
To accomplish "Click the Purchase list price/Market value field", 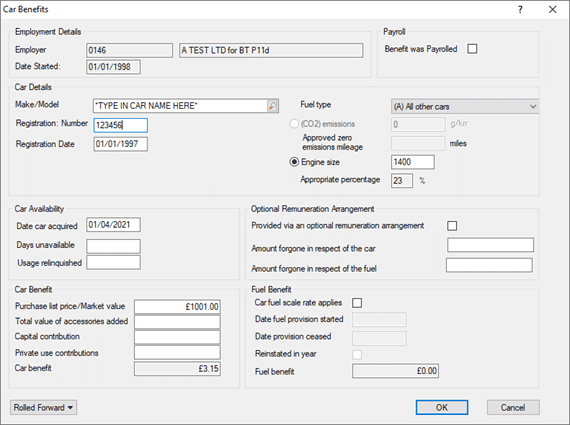I will click(177, 306).
